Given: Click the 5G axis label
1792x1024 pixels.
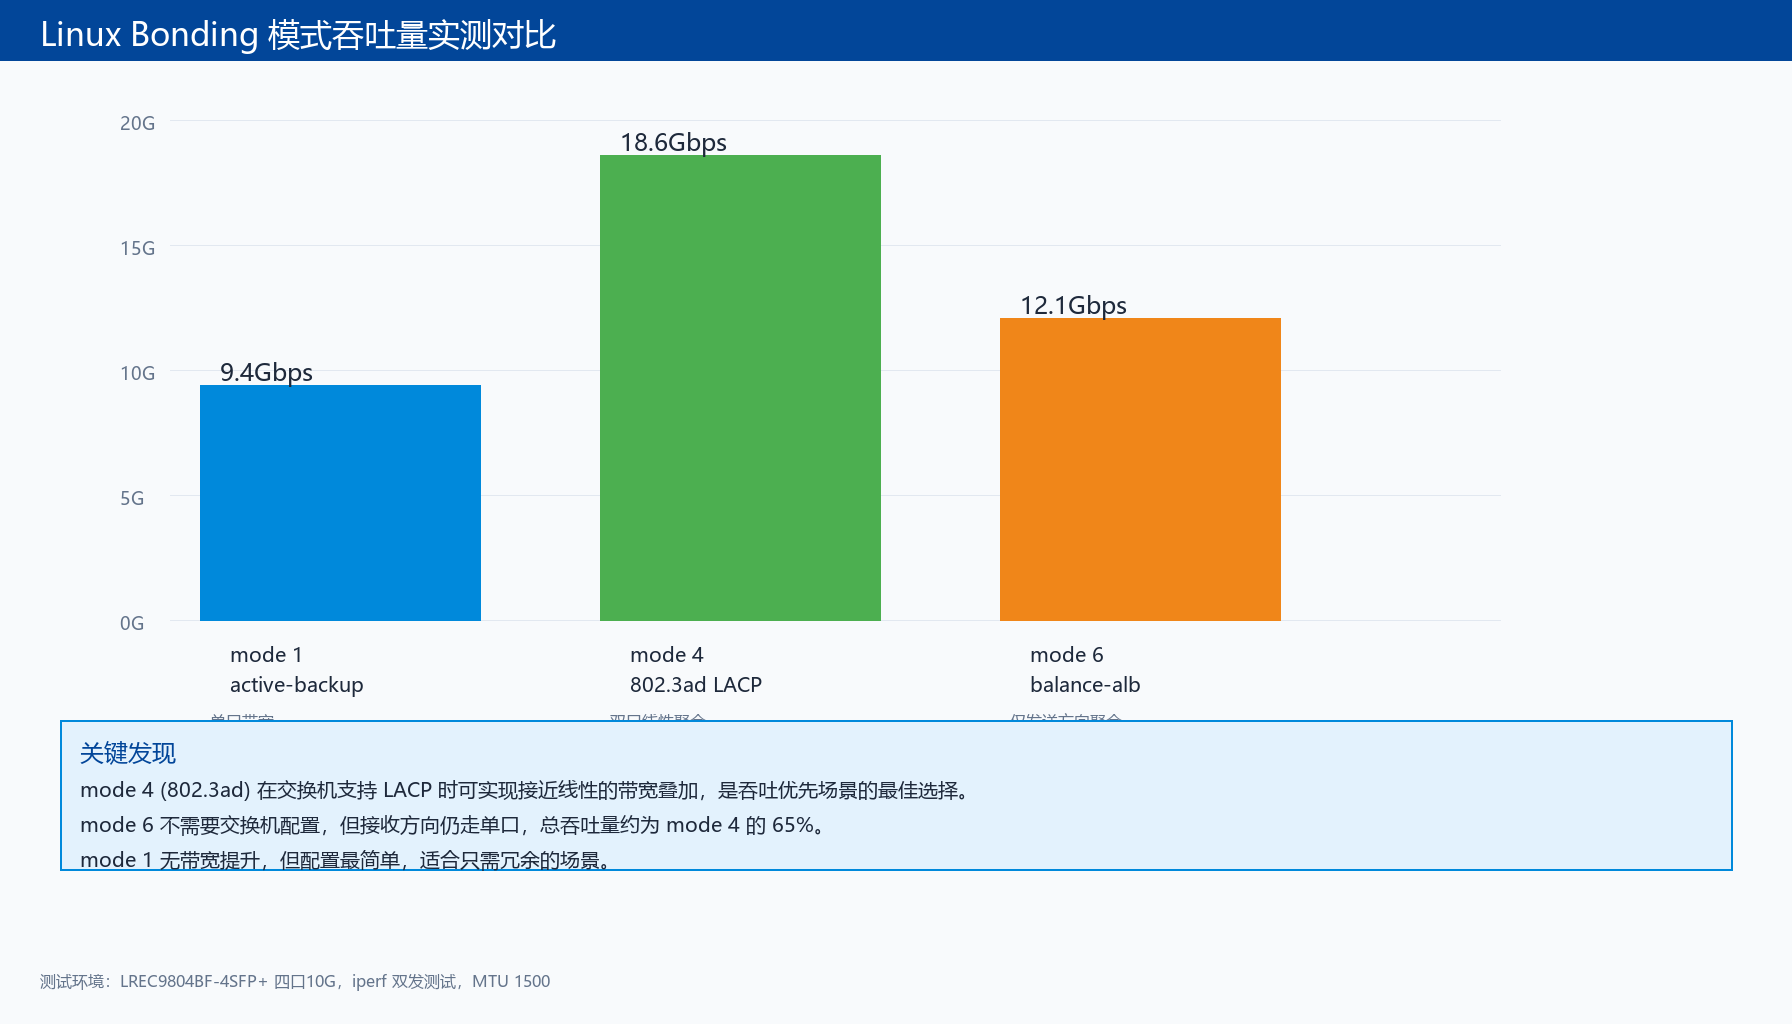Looking at the screenshot, I should click(x=132, y=498).
